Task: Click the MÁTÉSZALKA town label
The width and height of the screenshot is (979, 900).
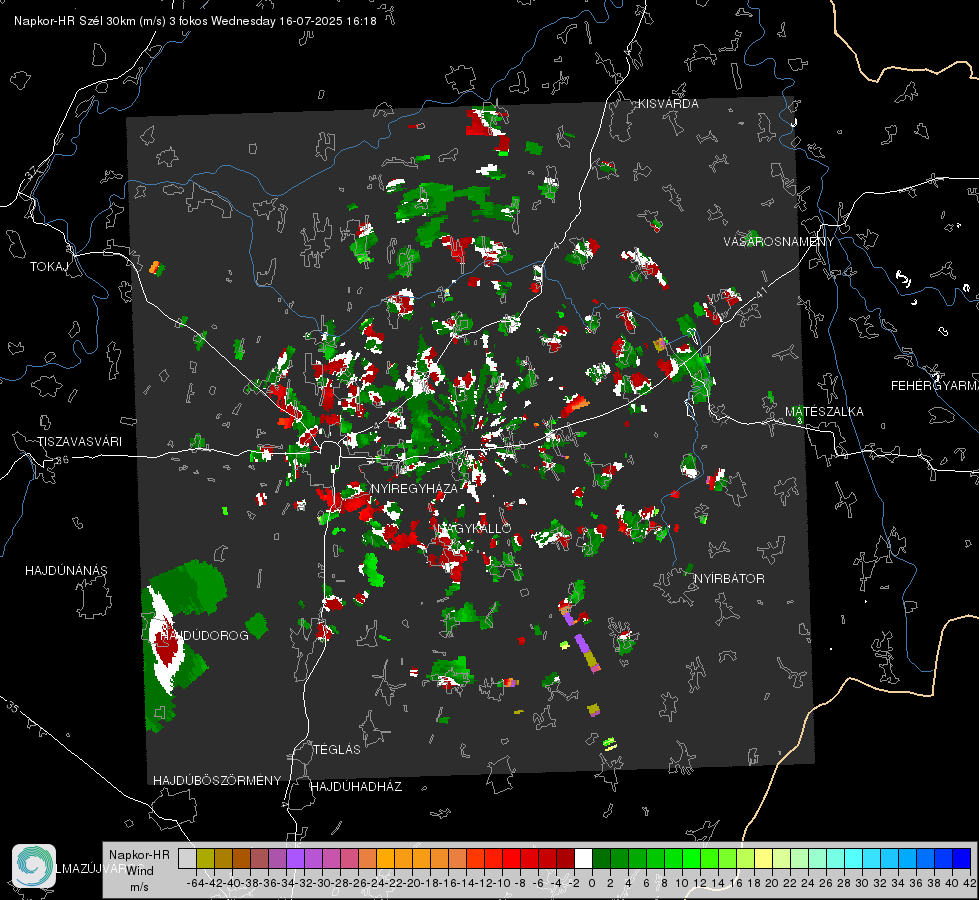Action: 824,412
